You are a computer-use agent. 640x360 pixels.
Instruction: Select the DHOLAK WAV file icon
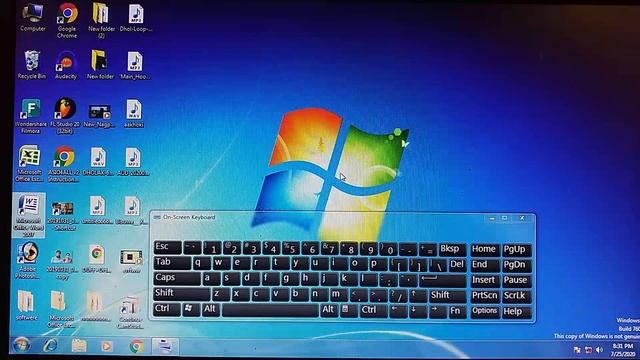tap(98, 161)
